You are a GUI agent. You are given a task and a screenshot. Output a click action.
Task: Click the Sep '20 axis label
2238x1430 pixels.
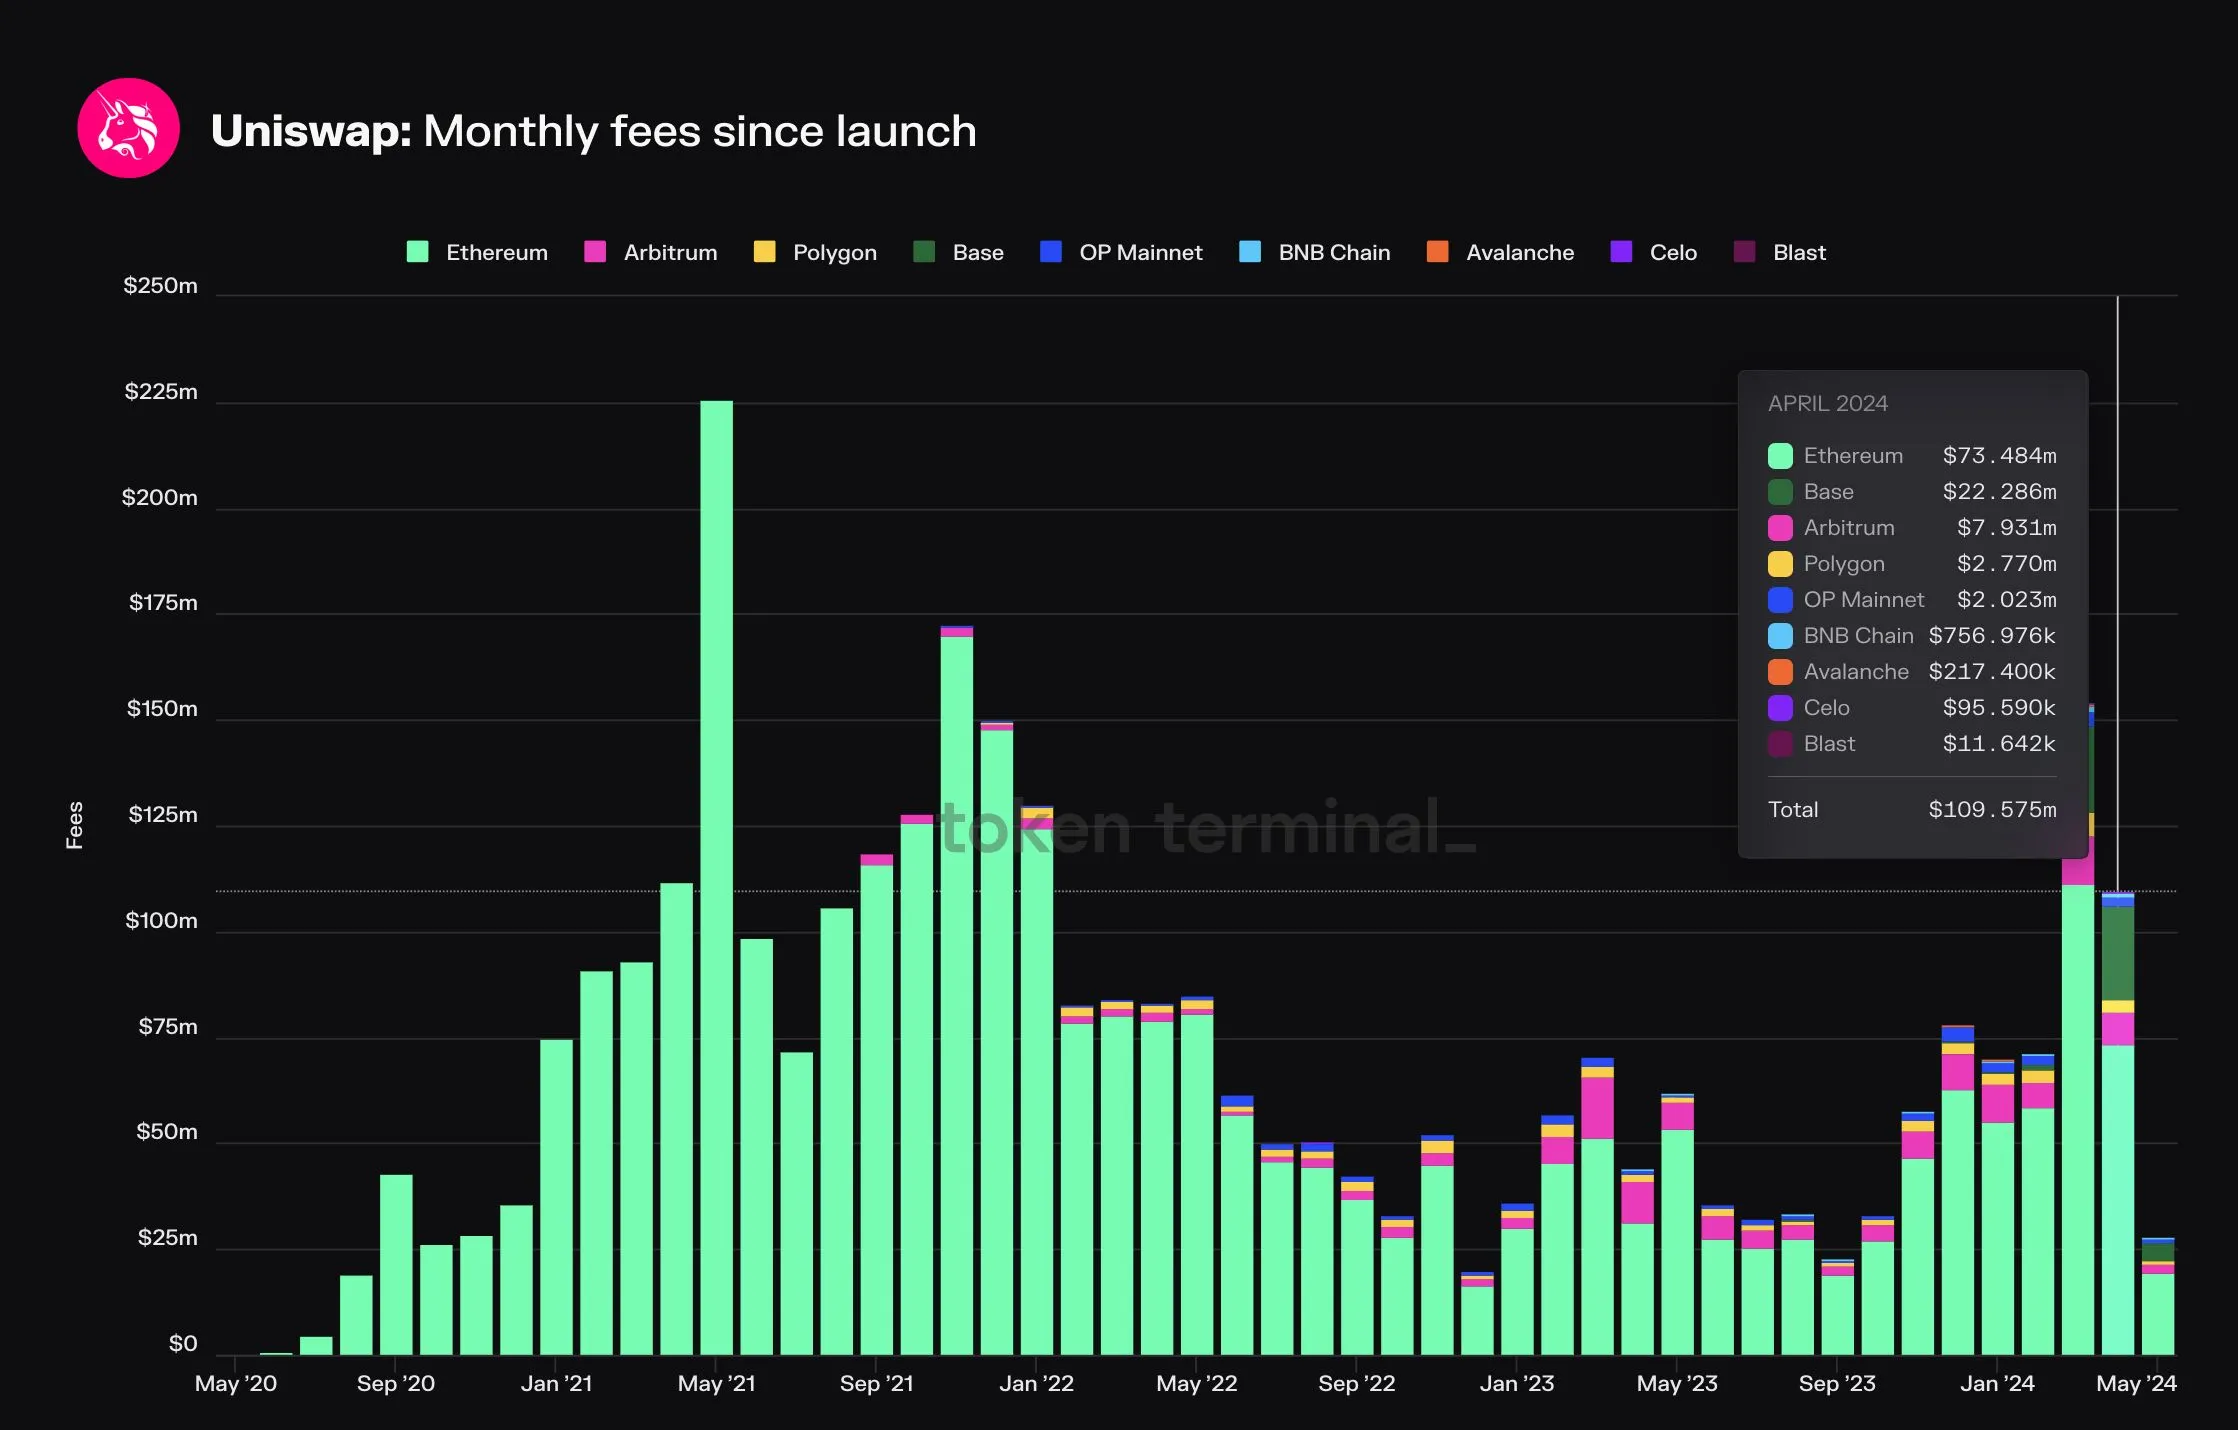click(x=396, y=1384)
